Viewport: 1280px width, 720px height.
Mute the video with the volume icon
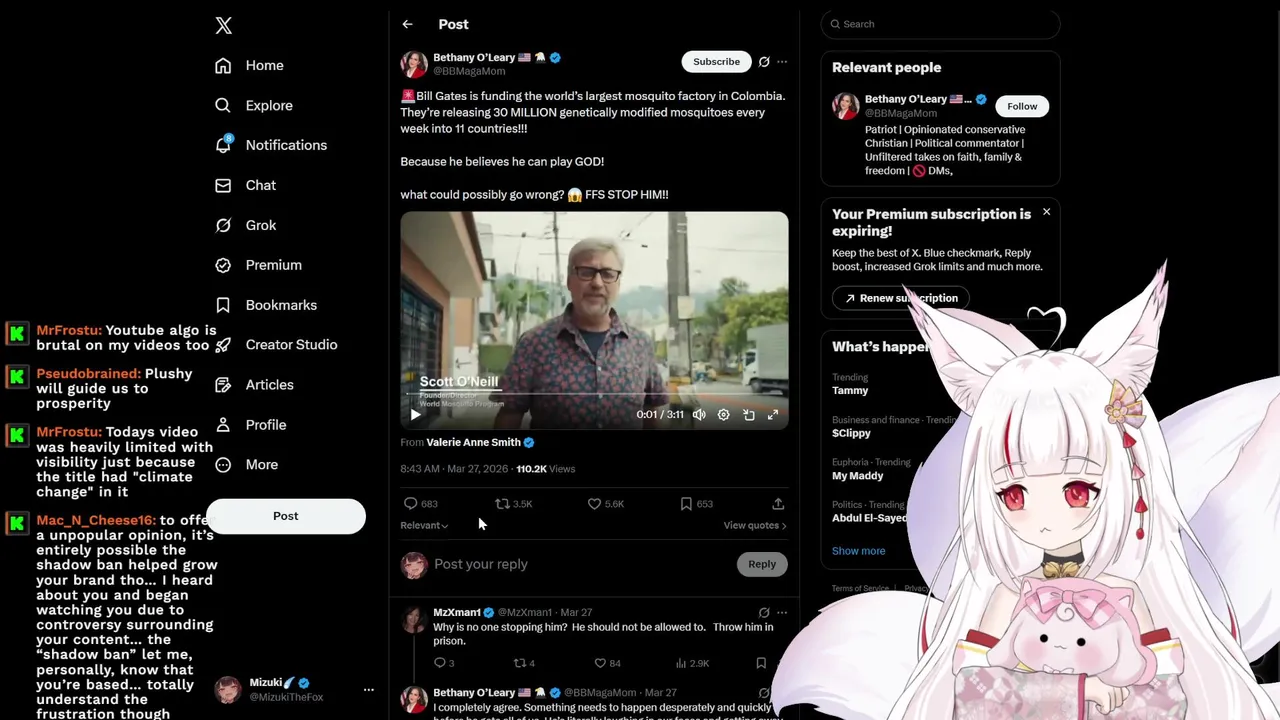click(x=699, y=415)
